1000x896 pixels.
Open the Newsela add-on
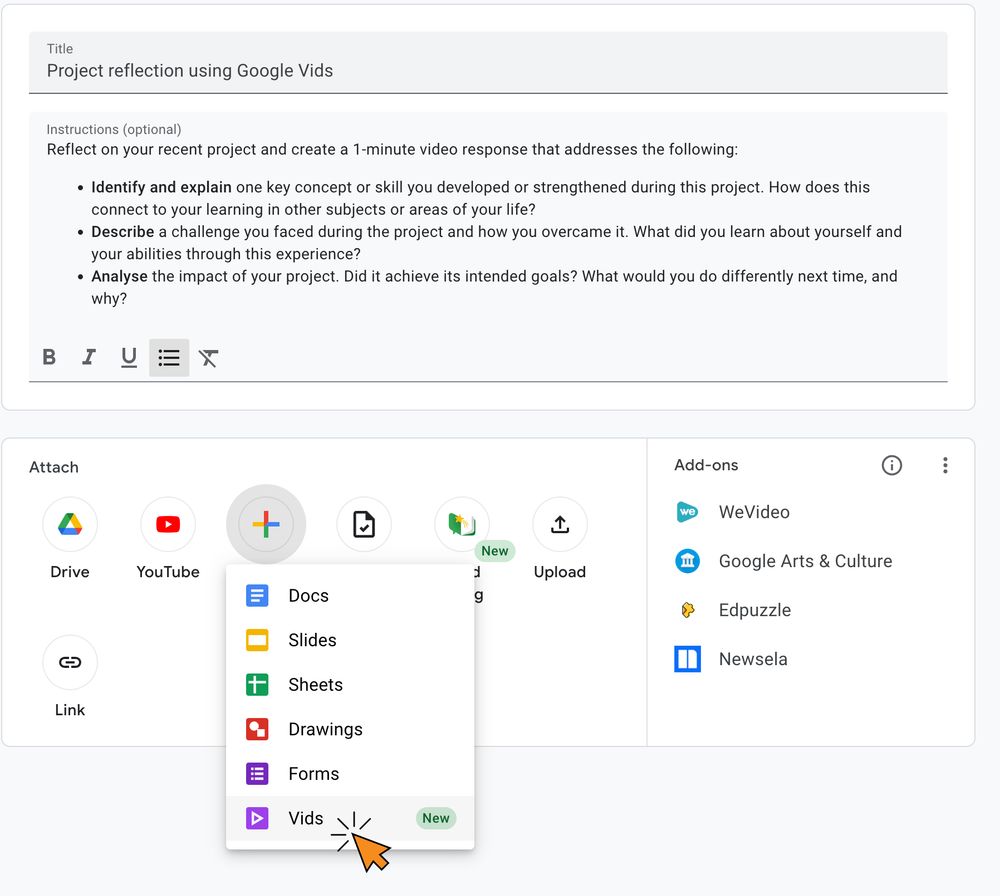[731, 659]
